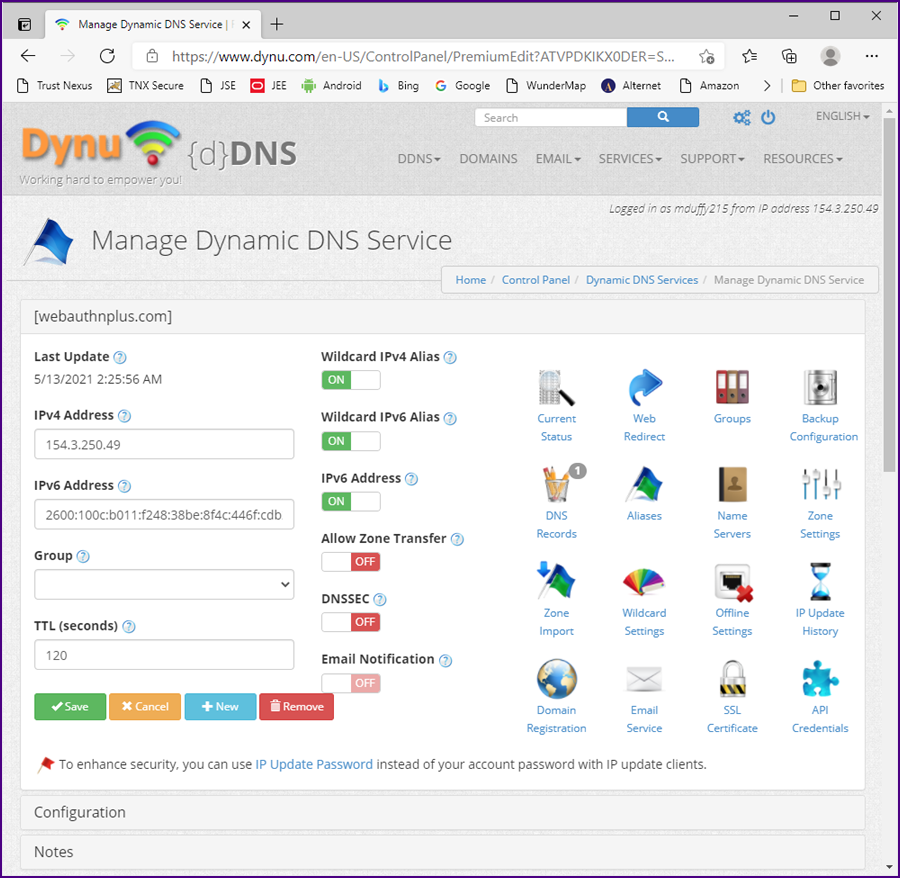Open the DNS Records icon
The height and width of the screenshot is (878, 900).
point(556,486)
